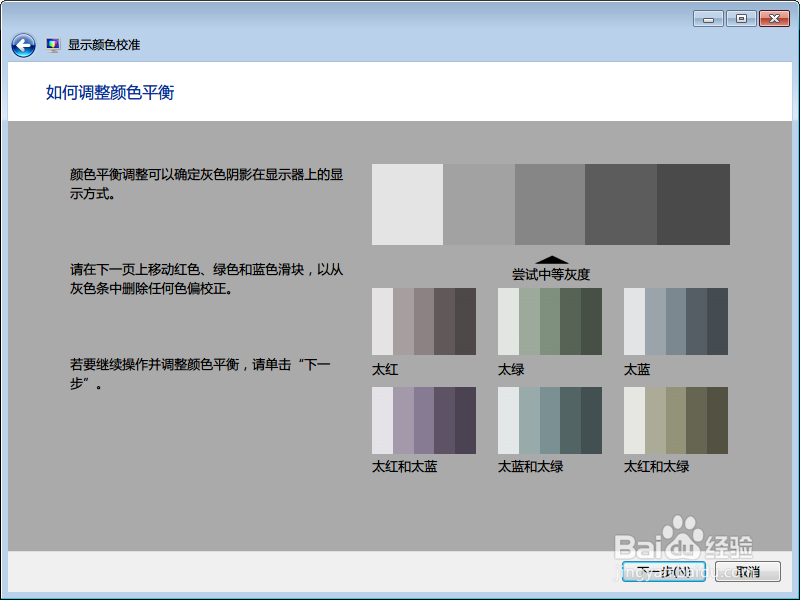Click the 太绿 sample image

(548, 320)
